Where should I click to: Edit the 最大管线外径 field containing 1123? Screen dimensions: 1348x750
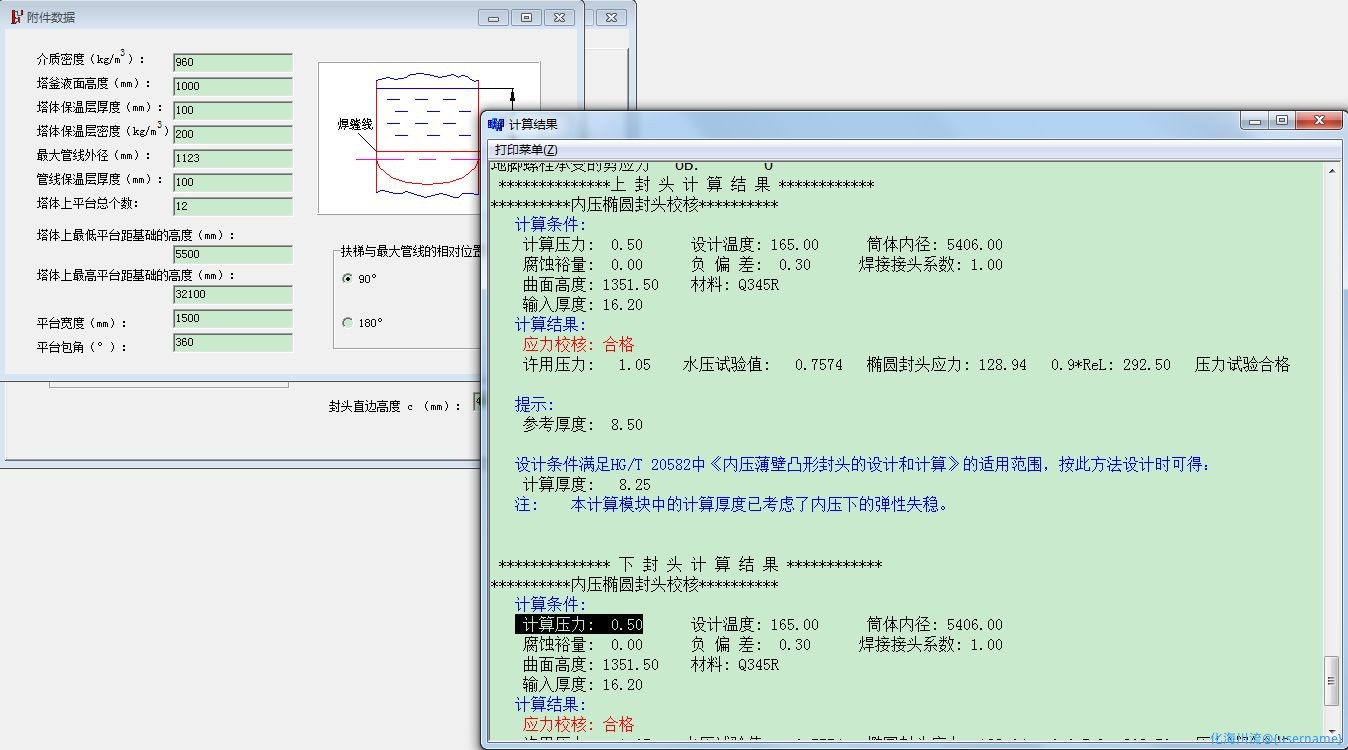tap(233, 158)
